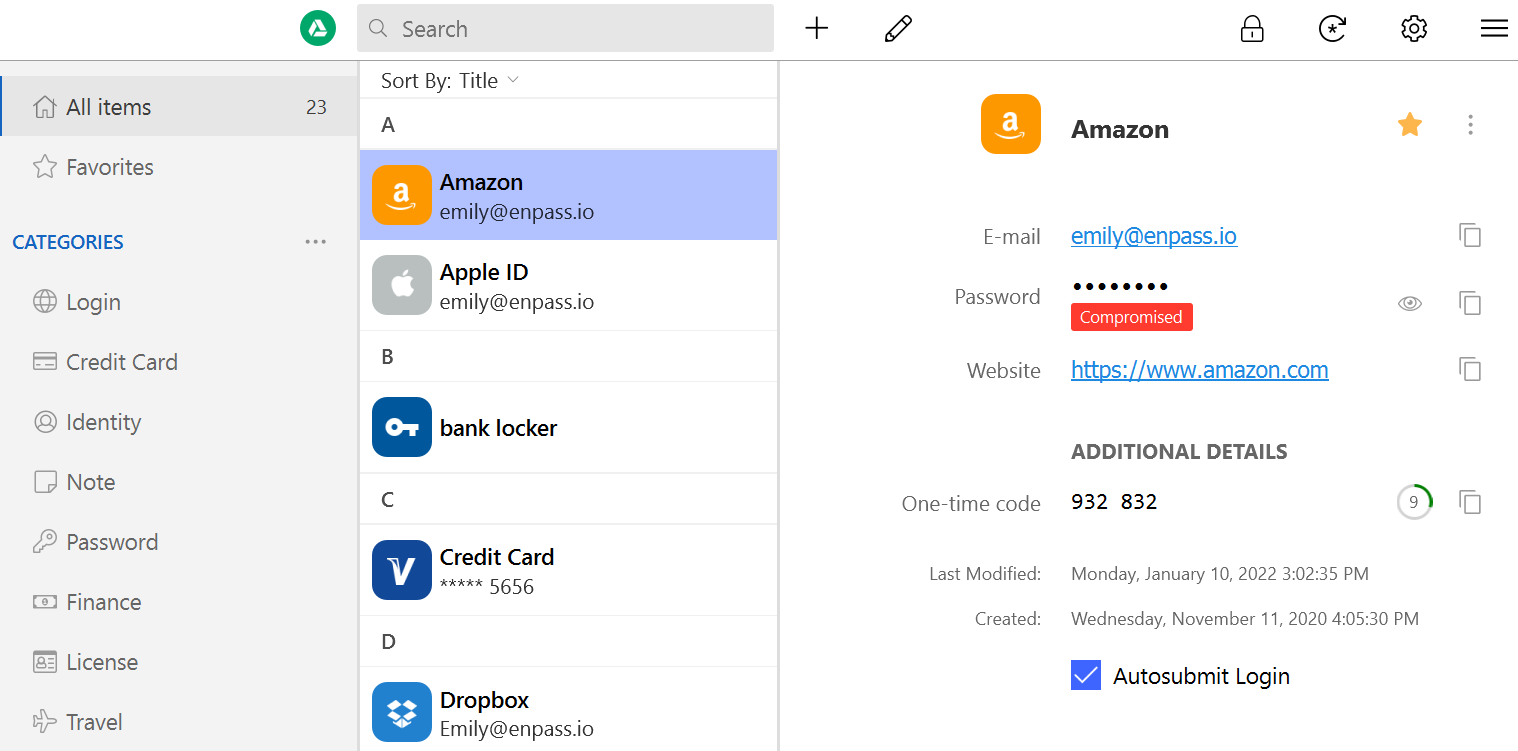1518x751 pixels.
Task: Open the Amazon item's three-dot menu
Action: [1470, 125]
